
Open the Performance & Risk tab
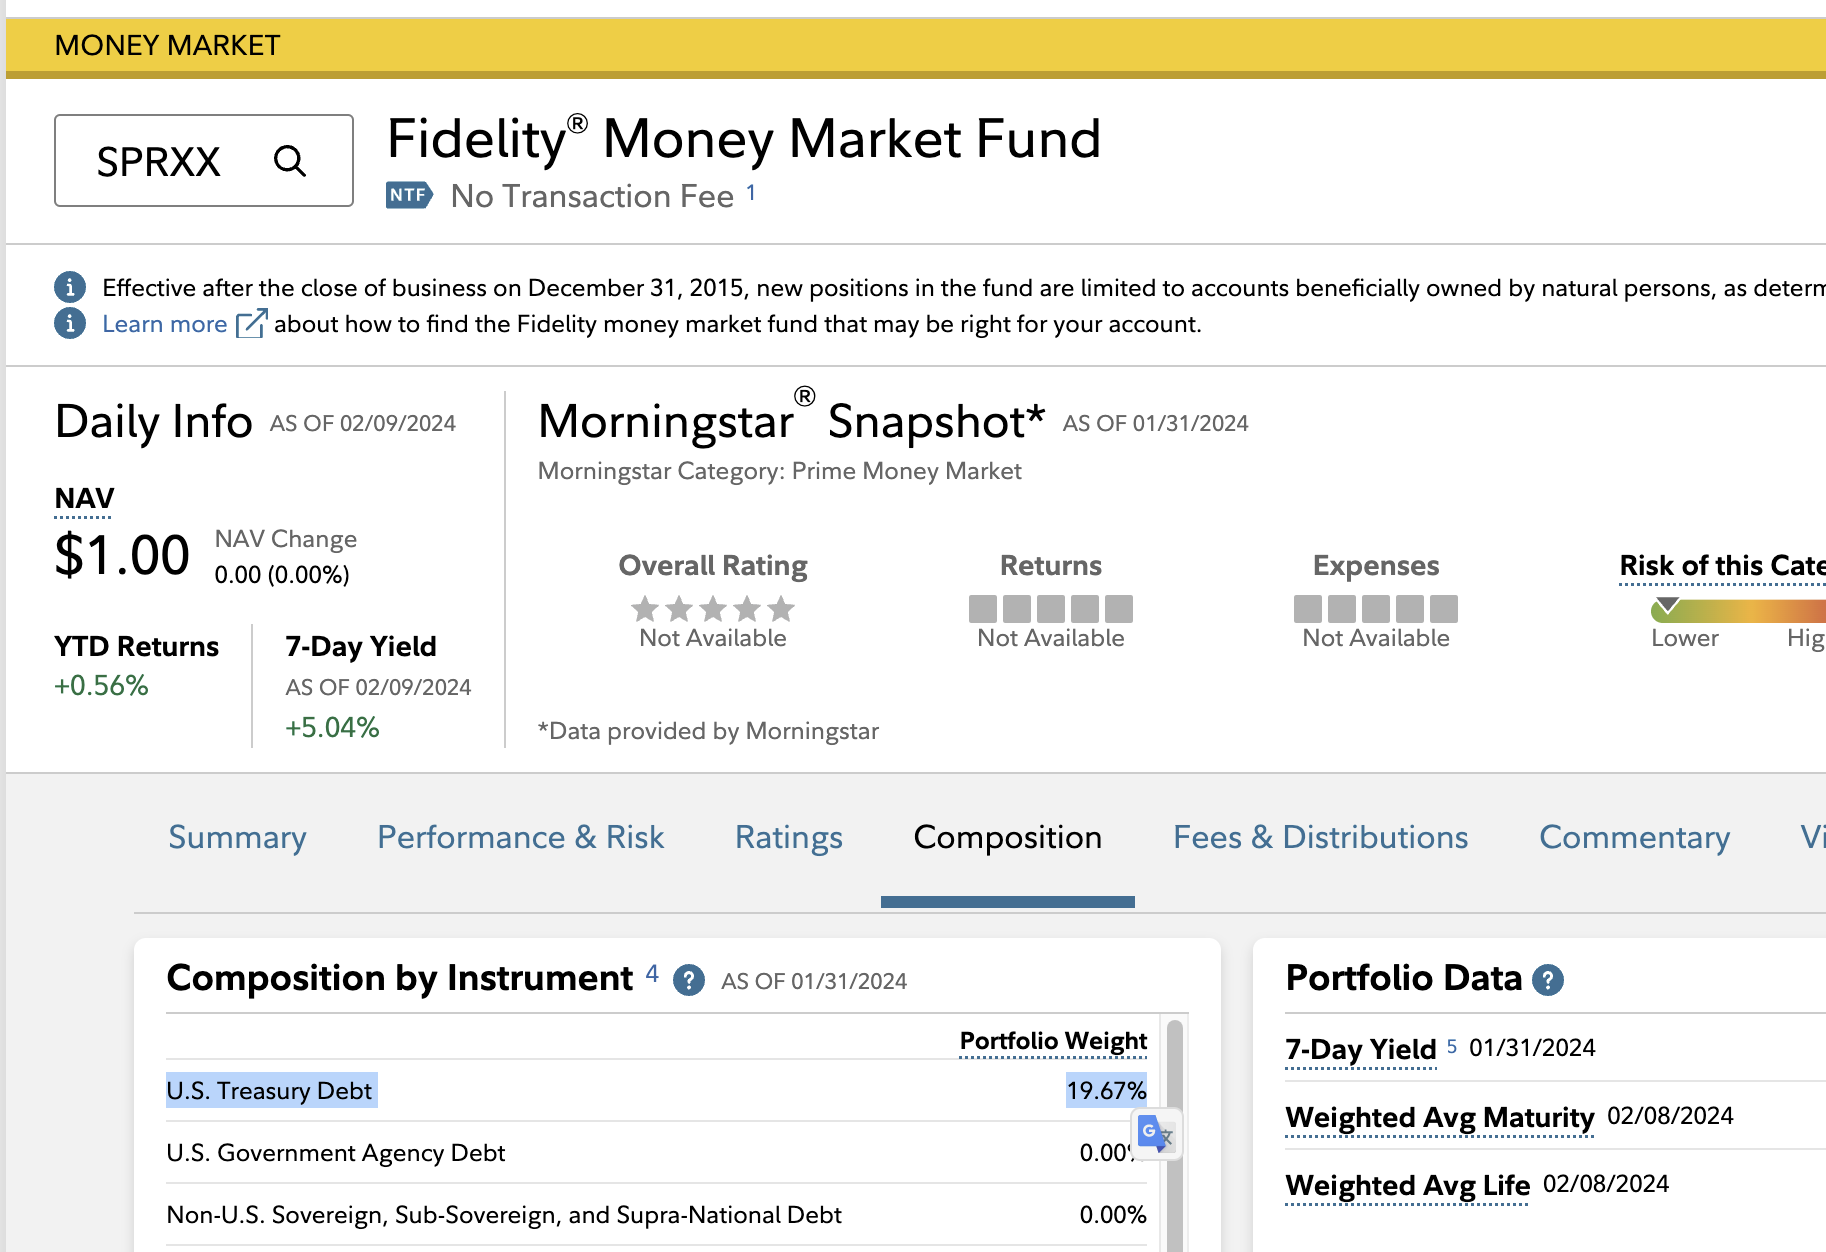coord(521,838)
